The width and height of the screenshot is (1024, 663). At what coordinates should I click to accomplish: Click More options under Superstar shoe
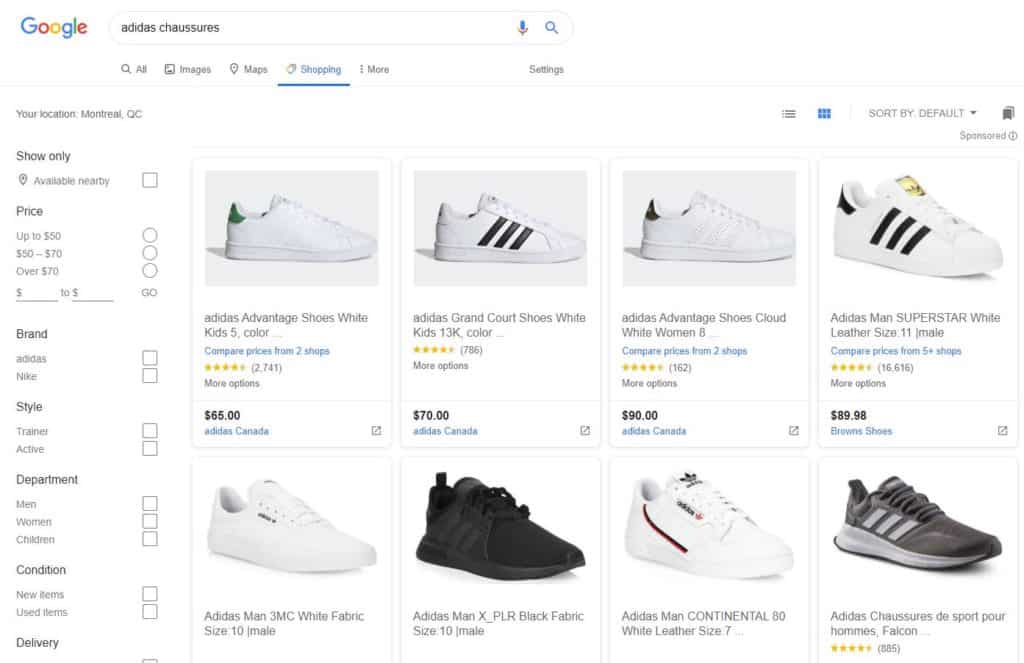pos(858,383)
